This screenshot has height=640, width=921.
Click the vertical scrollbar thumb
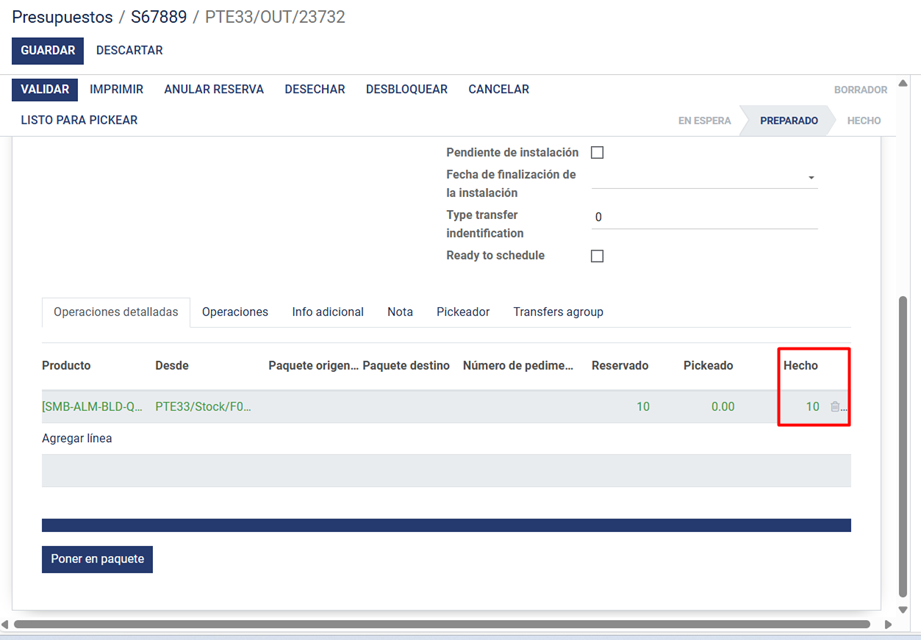(x=903, y=446)
